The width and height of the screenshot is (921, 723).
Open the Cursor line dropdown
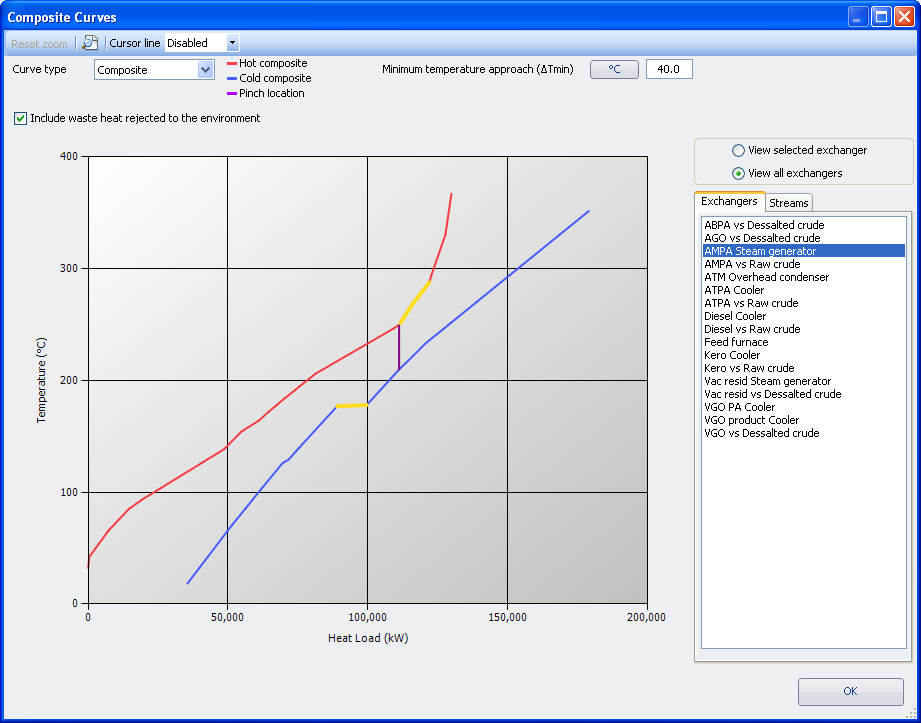point(233,43)
